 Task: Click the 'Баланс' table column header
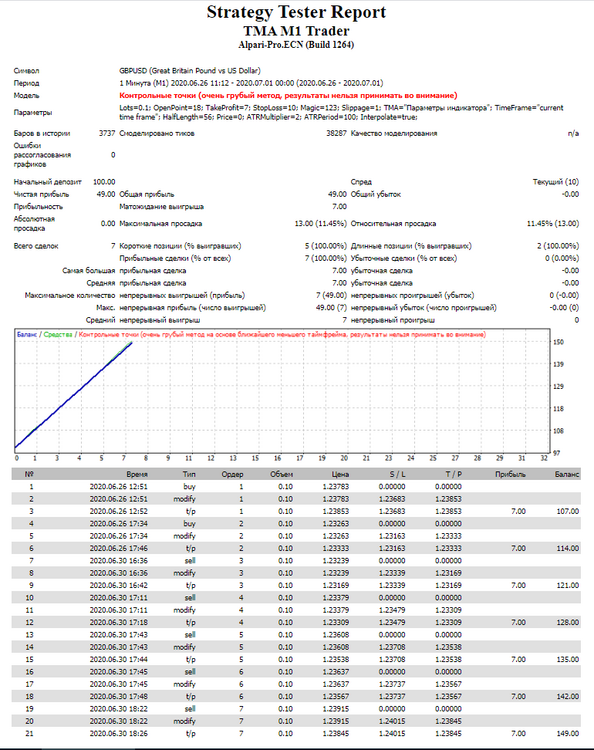click(x=567, y=474)
